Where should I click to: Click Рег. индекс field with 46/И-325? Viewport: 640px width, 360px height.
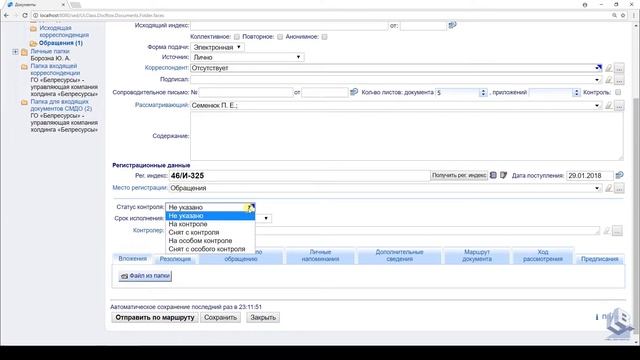299,176
